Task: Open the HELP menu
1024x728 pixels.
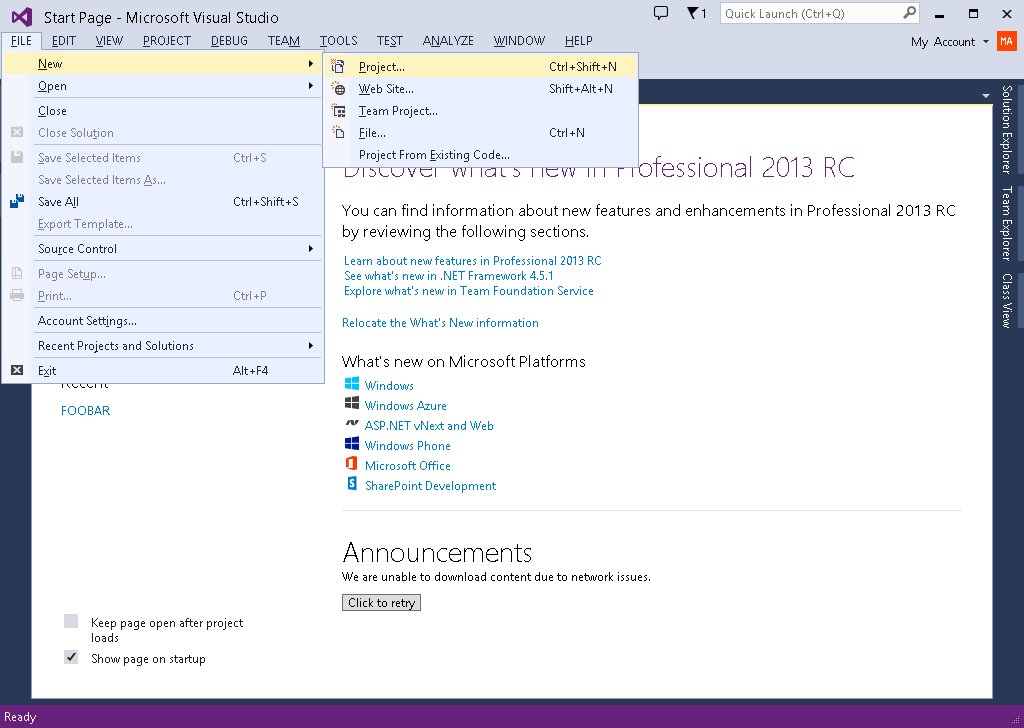Action: click(x=579, y=40)
